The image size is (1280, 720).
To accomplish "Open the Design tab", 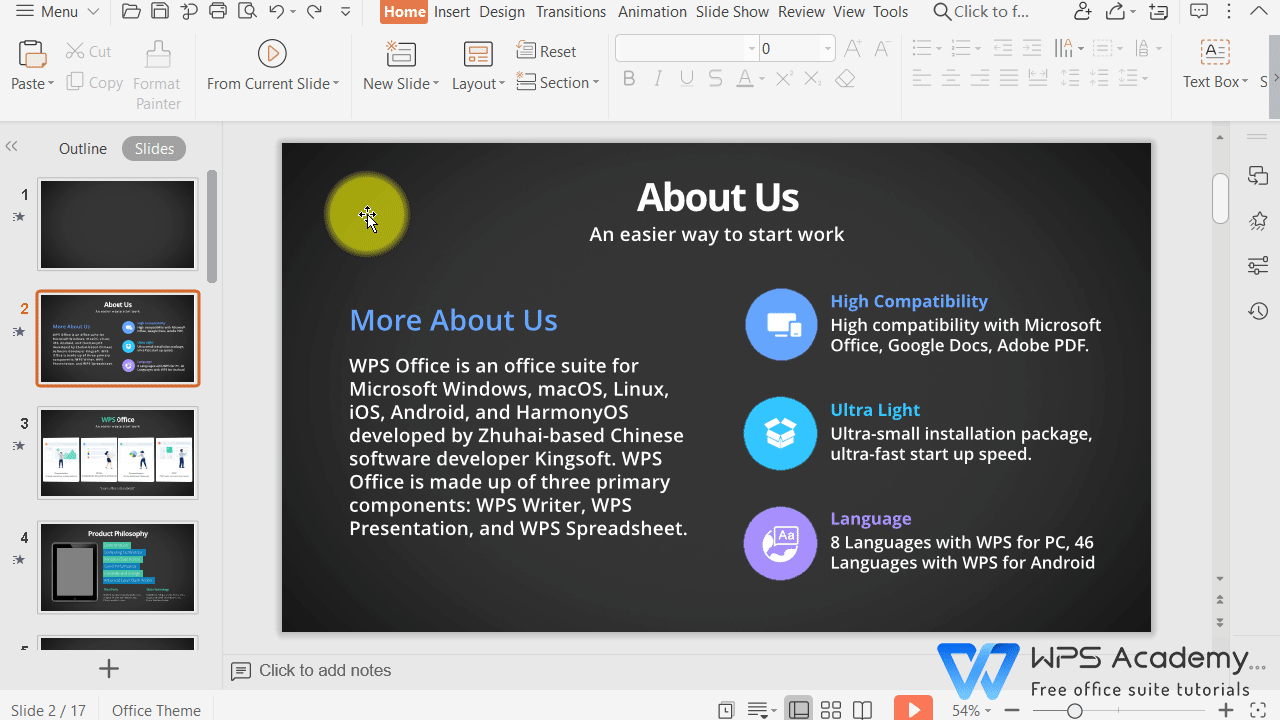I will click(502, 12).
